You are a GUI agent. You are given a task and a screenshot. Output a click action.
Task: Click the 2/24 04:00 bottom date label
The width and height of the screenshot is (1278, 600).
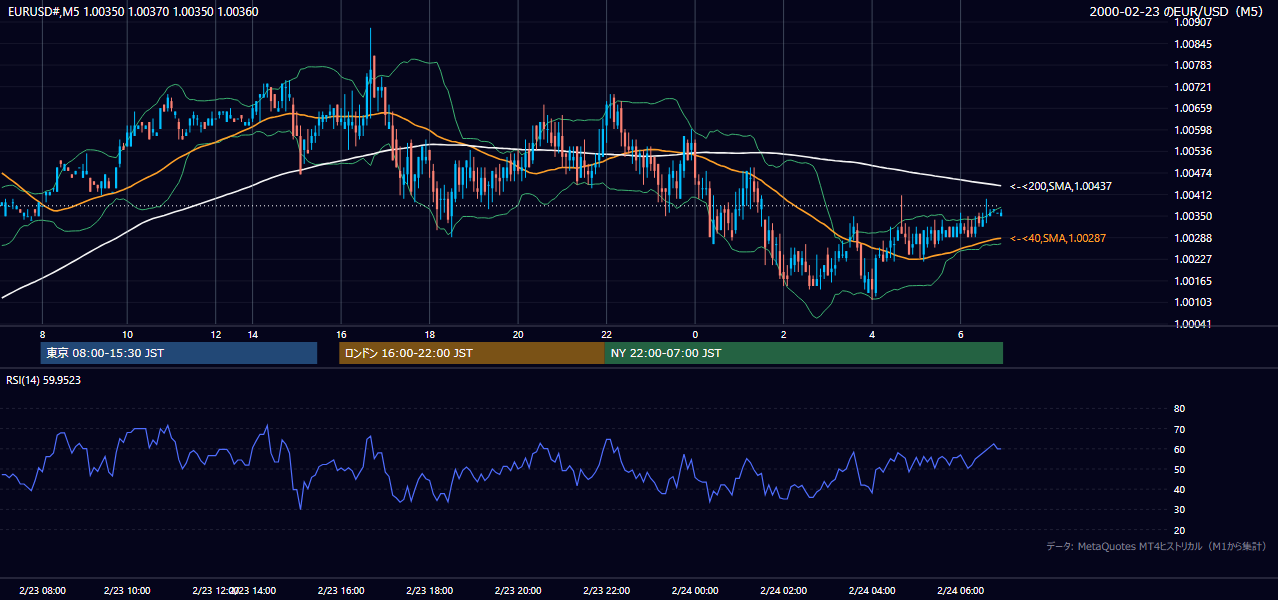coord(872,590)
